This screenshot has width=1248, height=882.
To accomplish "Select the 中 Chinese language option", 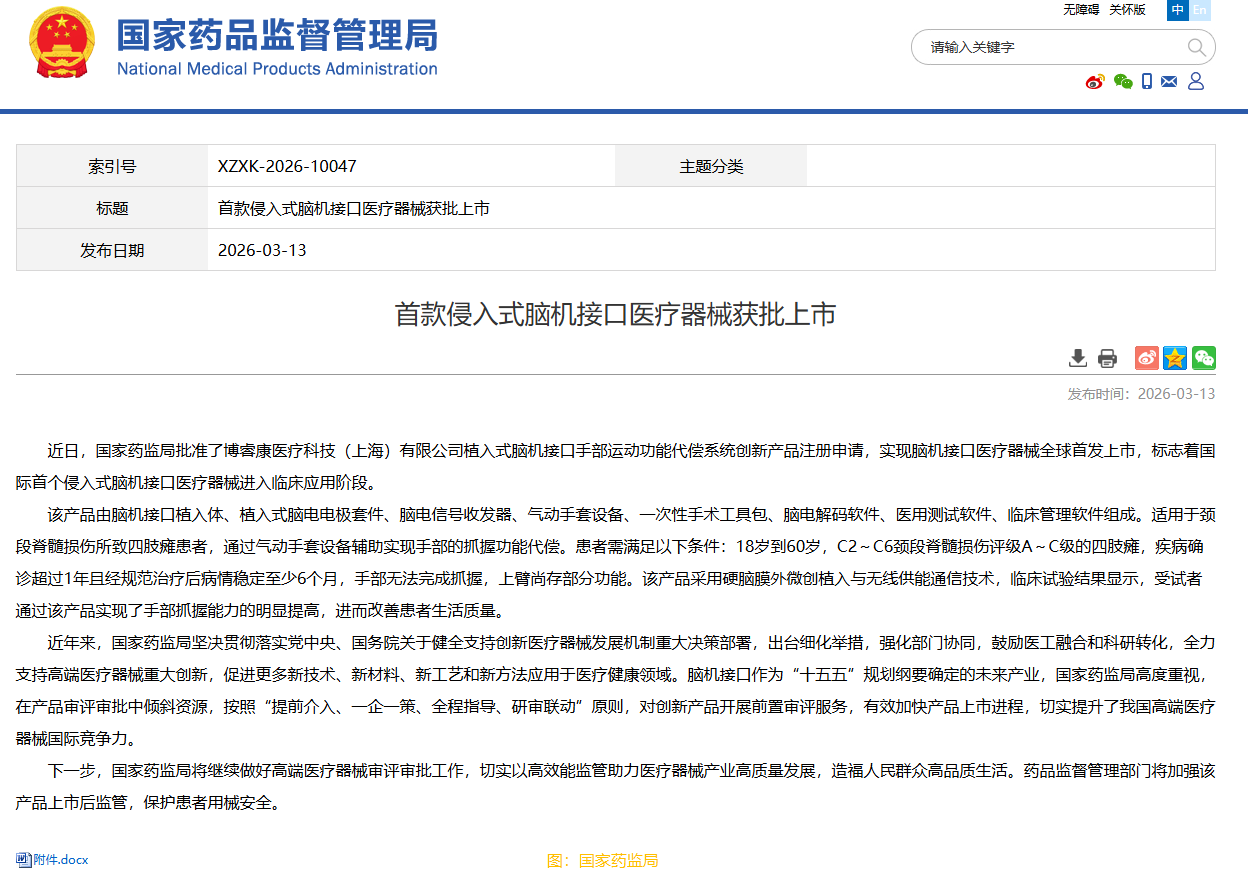I will coord(1178,10).
